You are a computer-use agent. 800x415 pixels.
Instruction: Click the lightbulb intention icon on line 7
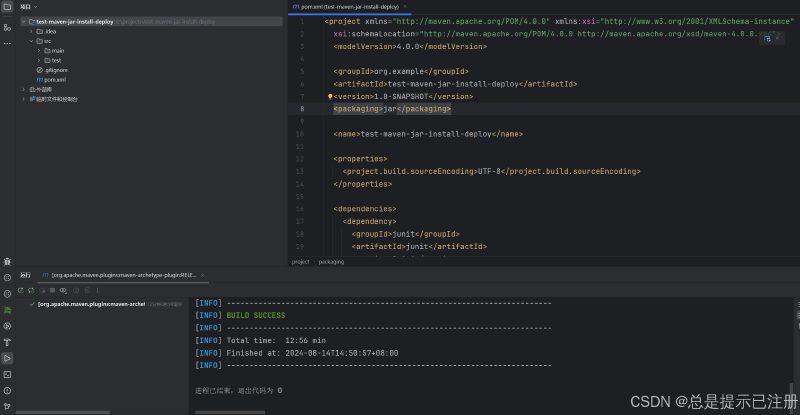click(x=330, y=96)
